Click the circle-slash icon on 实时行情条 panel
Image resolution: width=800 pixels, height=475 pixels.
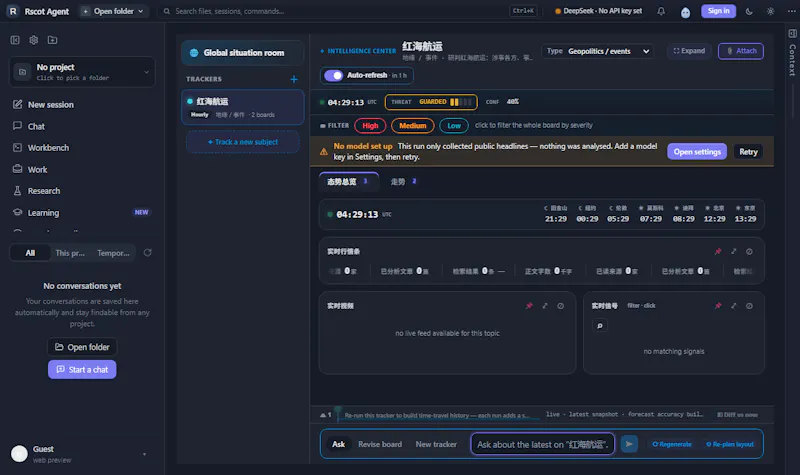pos(749,252)
